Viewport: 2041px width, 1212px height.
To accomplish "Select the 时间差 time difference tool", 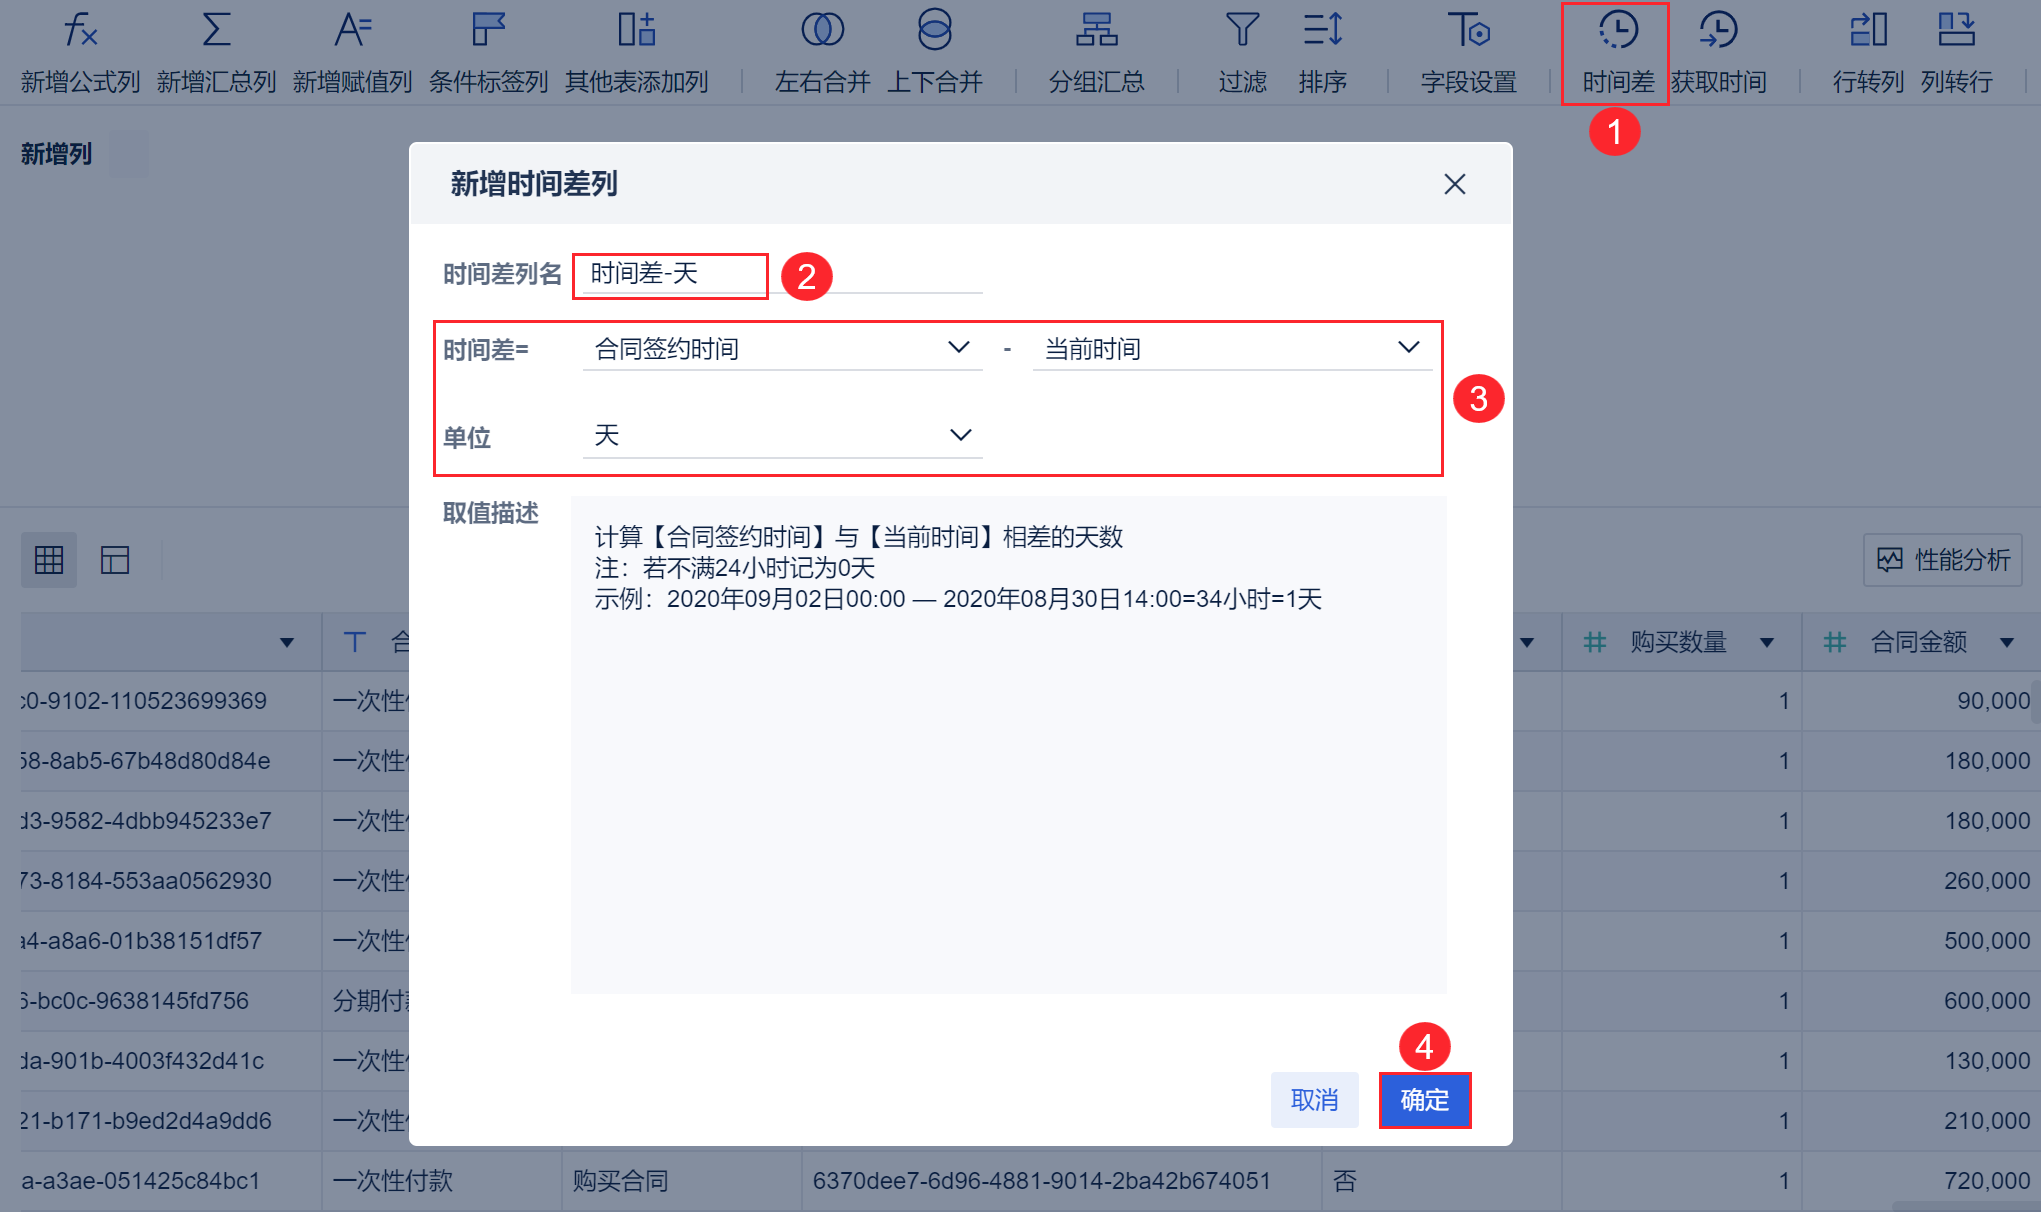I will click(x=1617, y=54).
